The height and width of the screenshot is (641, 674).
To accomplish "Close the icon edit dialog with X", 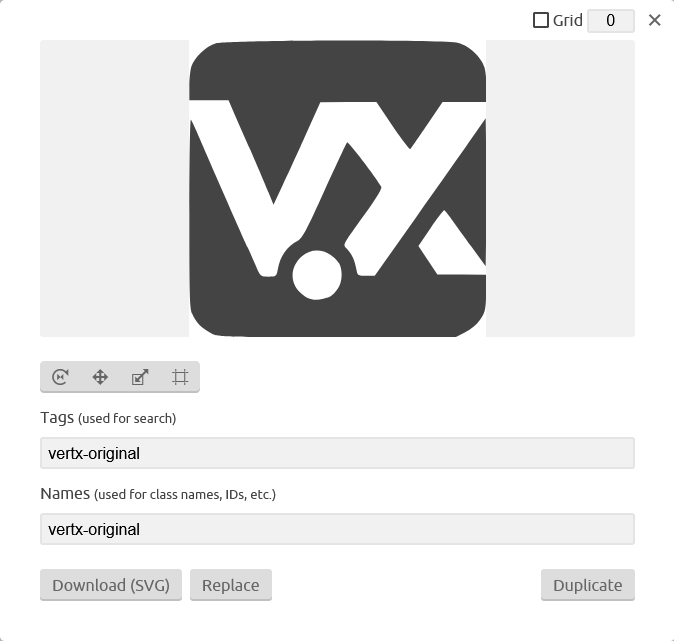I will [654, 20].
